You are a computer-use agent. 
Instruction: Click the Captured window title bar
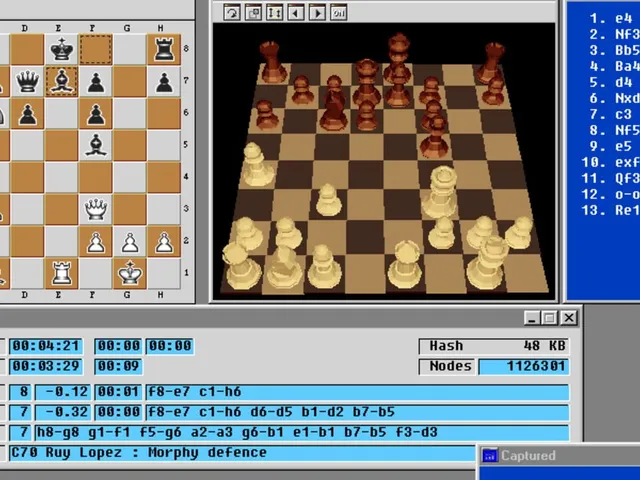559,455
